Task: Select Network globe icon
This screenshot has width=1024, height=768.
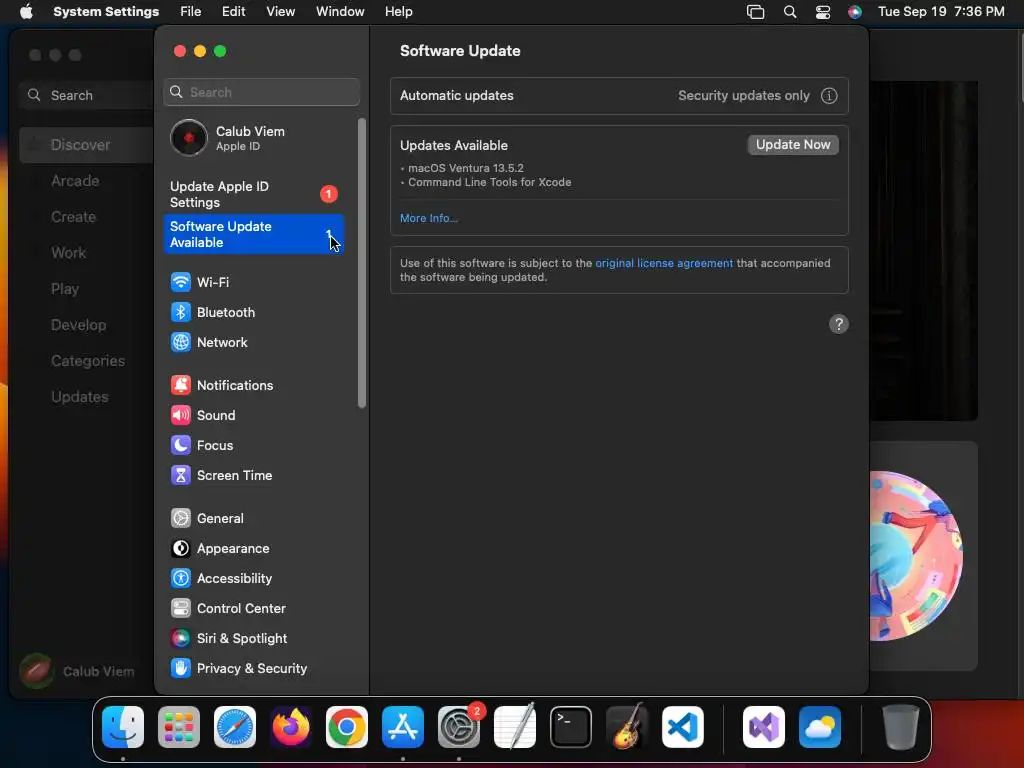Action: tap(181, 342)
